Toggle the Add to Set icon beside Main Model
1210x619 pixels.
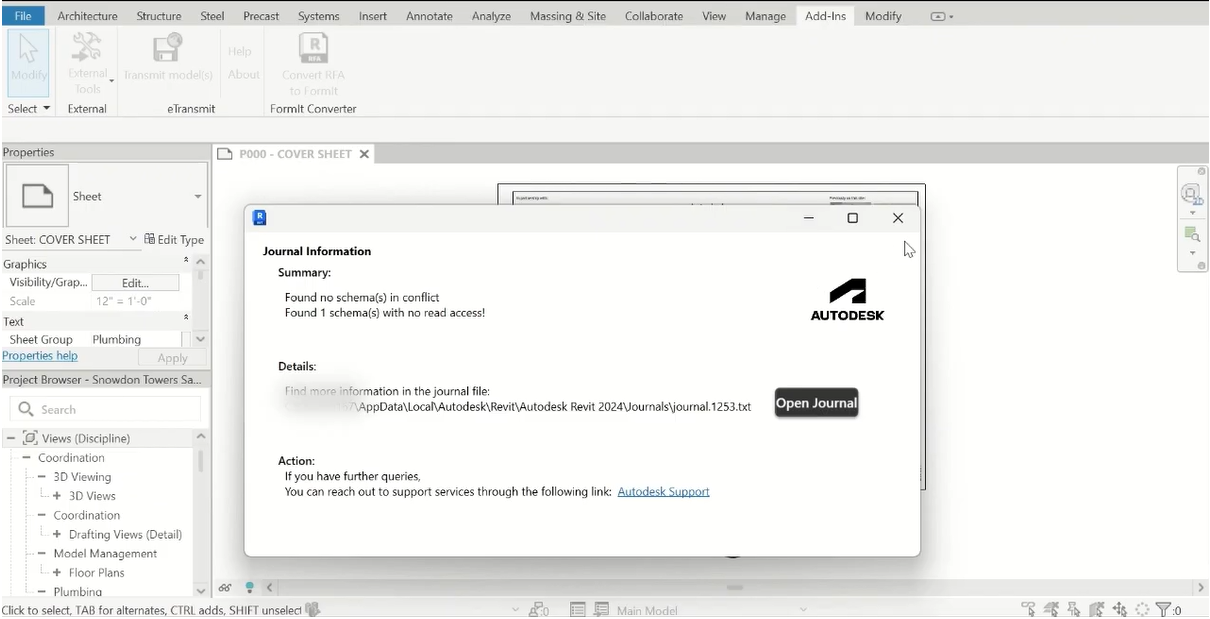click(601, 609)
